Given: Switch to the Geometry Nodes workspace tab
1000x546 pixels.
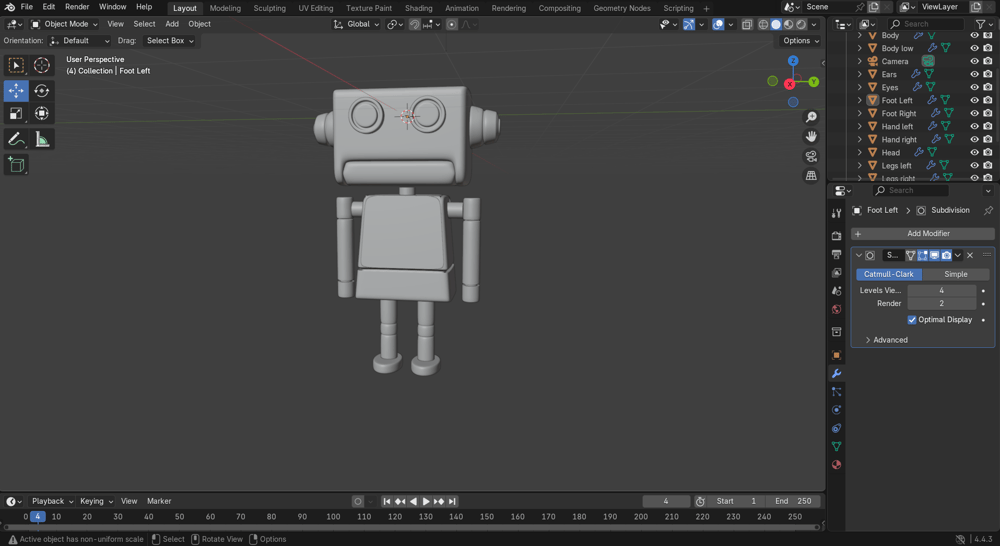Looking at the screenshot, I should tap(622, 8).
